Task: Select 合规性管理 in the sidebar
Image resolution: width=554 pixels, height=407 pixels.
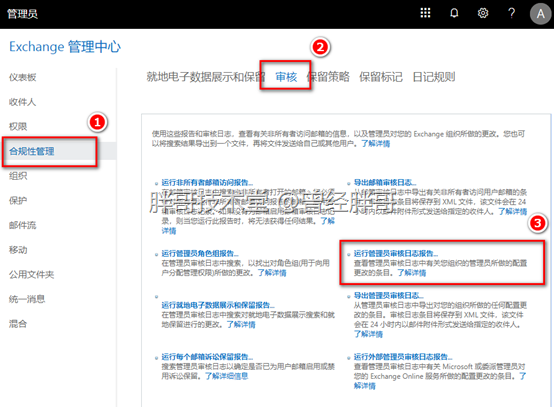Action: pyautogui.click(x=32, y=151)
